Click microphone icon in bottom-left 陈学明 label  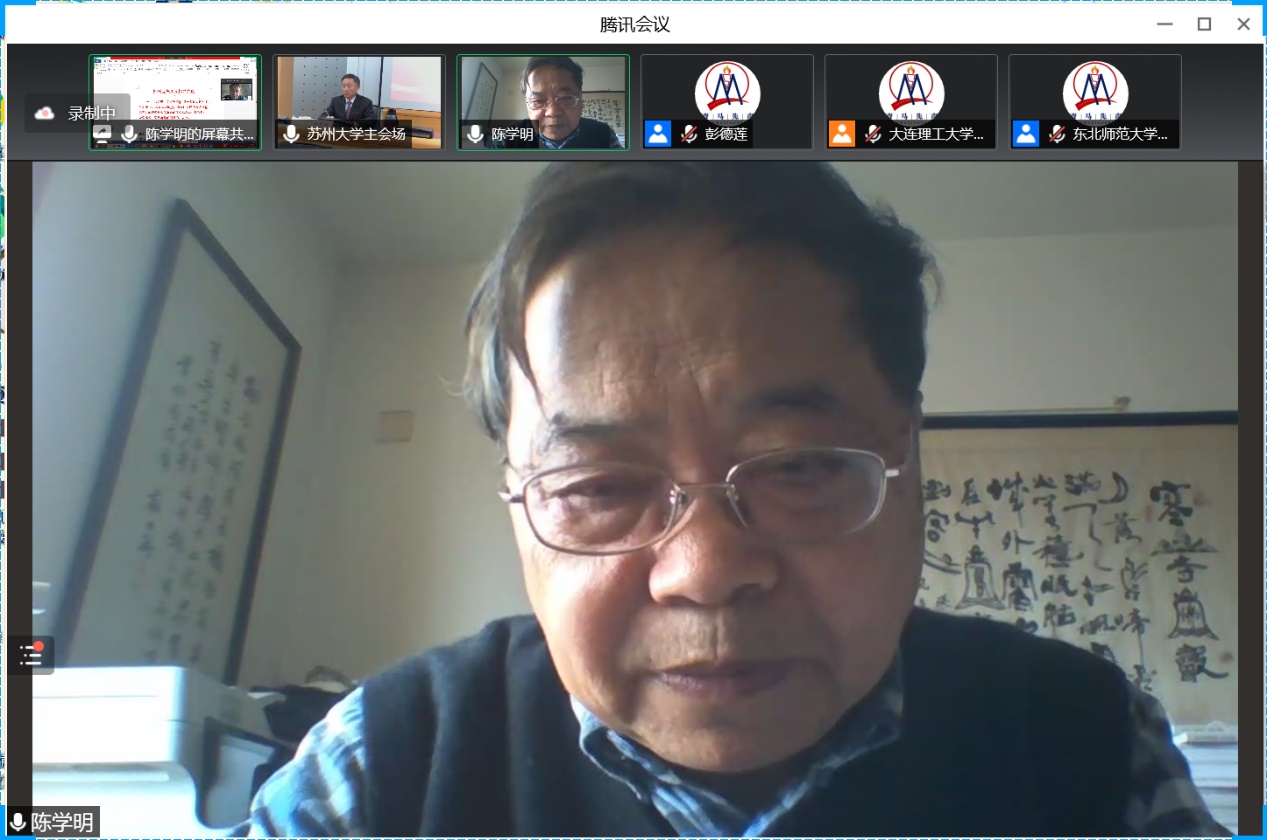tap(18, 823)
